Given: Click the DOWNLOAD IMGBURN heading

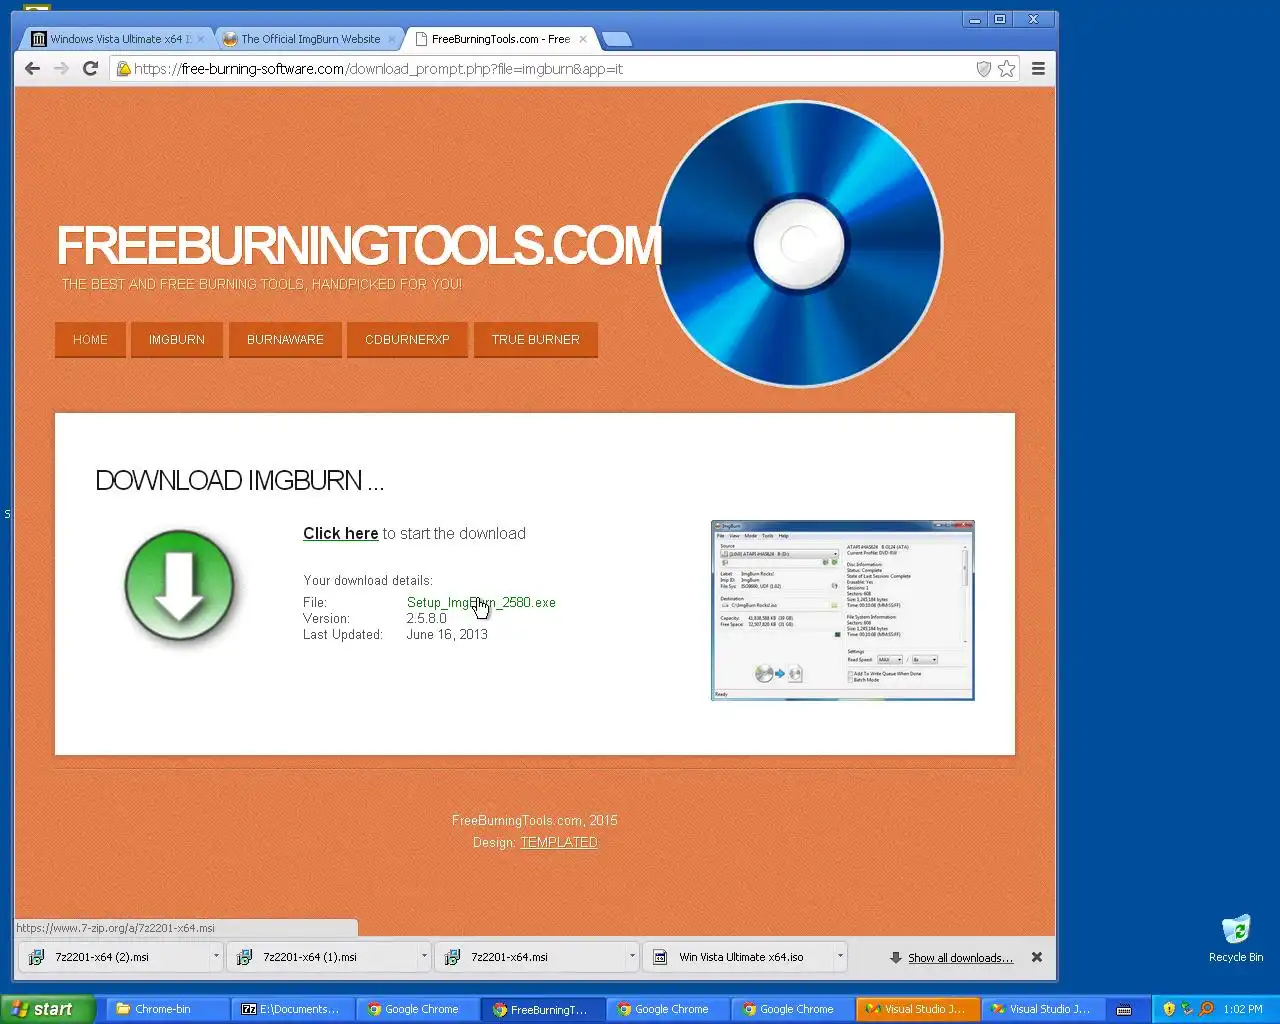Looking at the screenshot, I should point(240,481).
